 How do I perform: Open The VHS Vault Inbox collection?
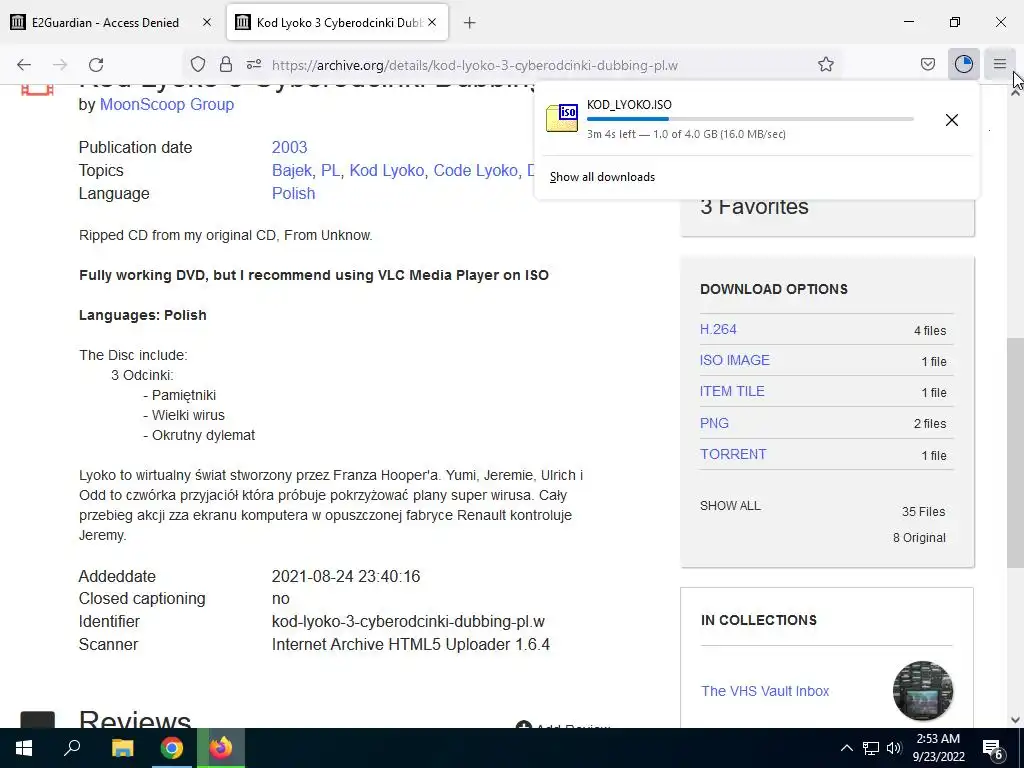[765, 691]
